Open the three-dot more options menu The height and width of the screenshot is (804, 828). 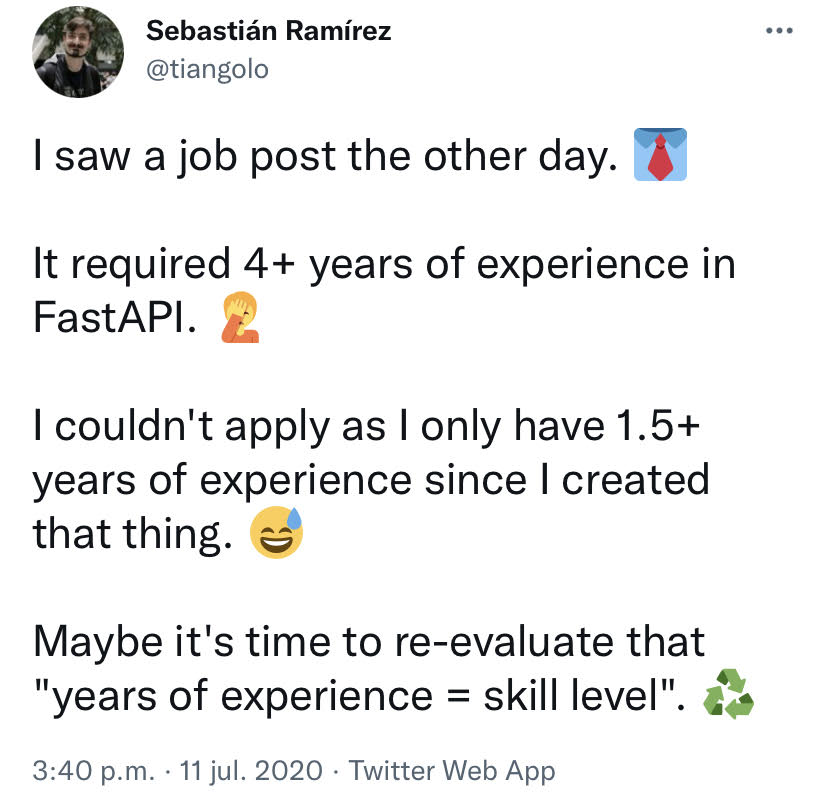point(779,31)
